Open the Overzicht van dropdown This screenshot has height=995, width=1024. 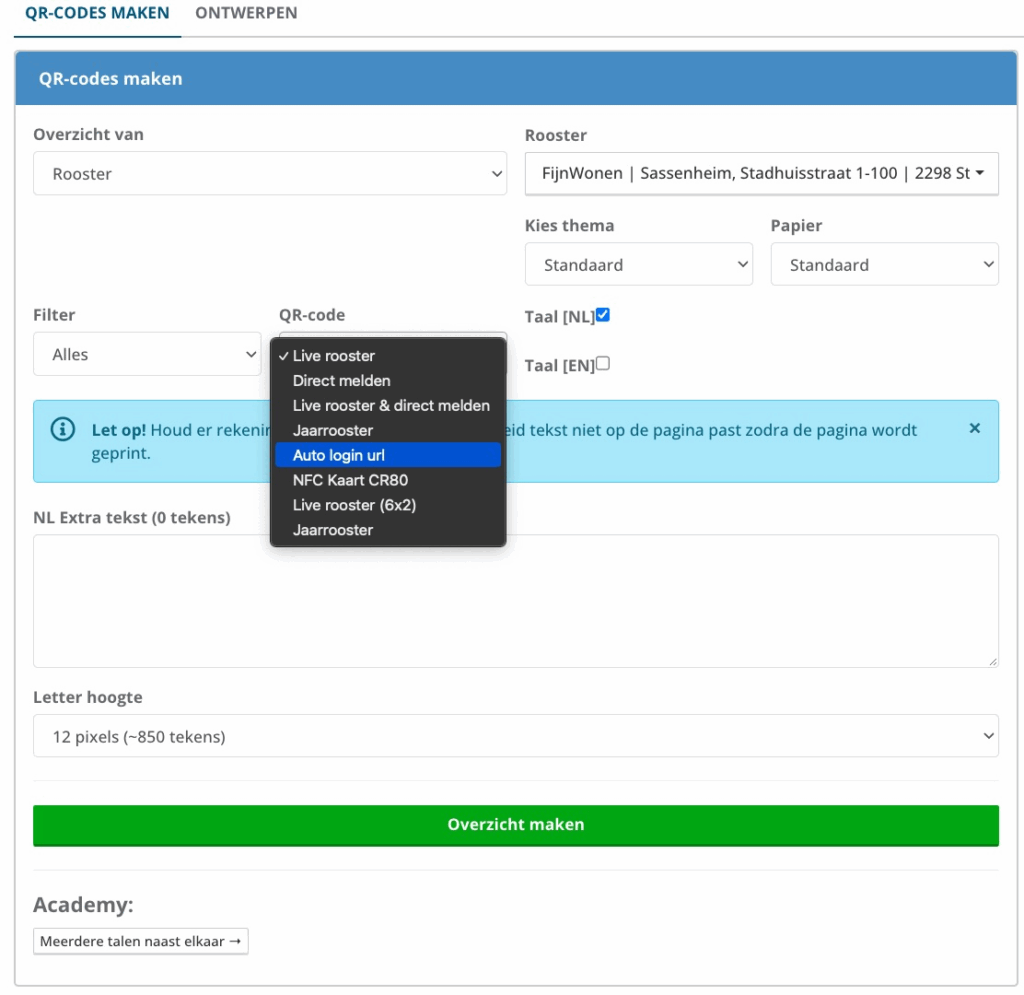[269, 174]
